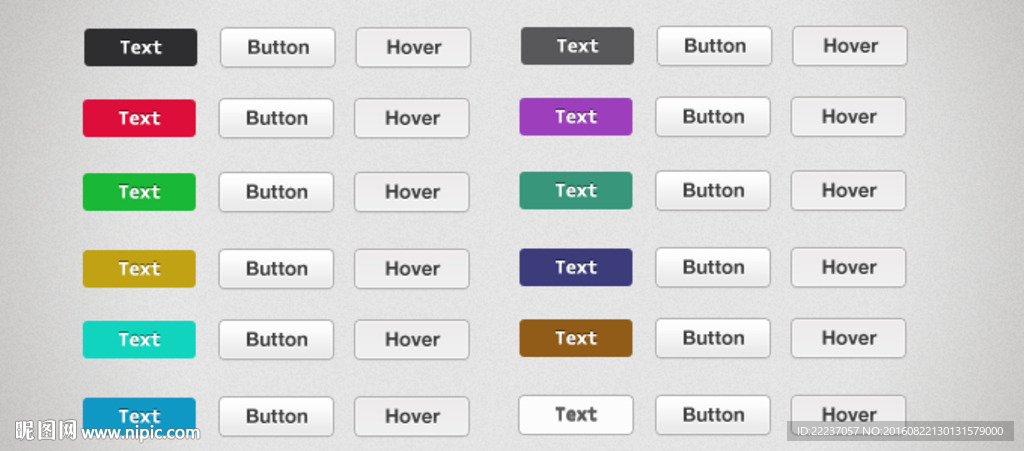Viewport: 1024px width, 451px height.
Task: Select Hover button in the navy Text row
Action: point(849,267)
